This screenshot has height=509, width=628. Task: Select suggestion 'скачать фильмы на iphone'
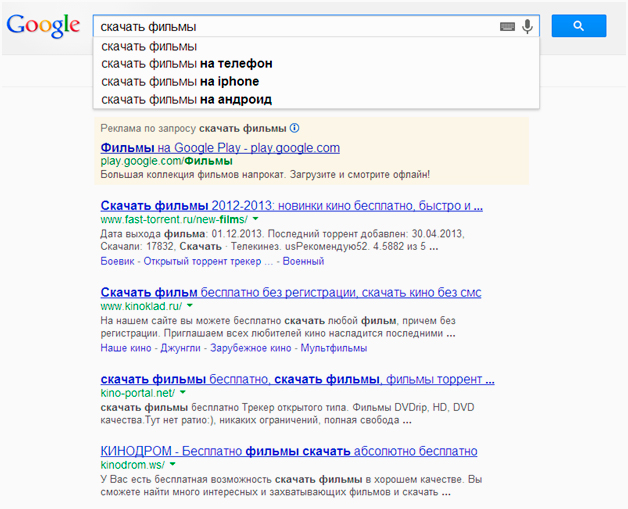316,81
